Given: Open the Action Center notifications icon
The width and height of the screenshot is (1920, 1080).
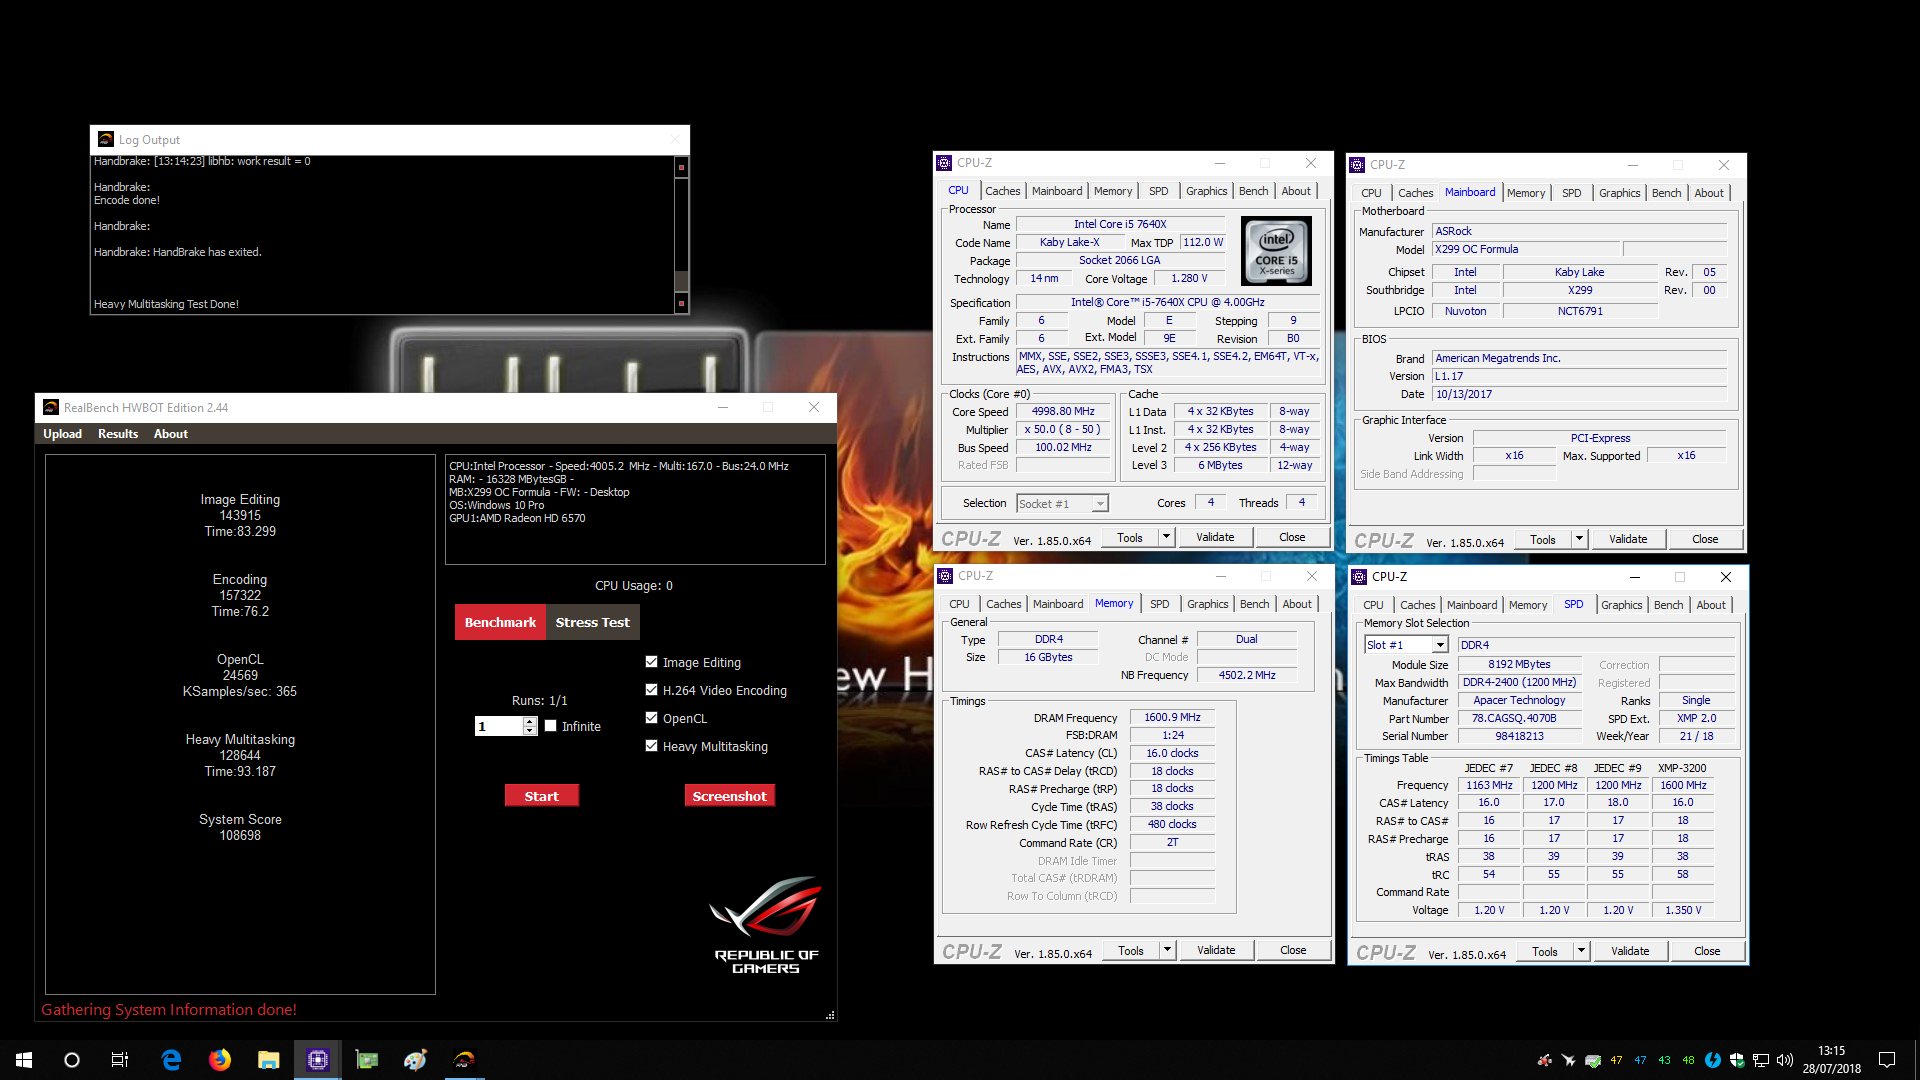Looking at the screenshot, I should pos(1887,1060).
